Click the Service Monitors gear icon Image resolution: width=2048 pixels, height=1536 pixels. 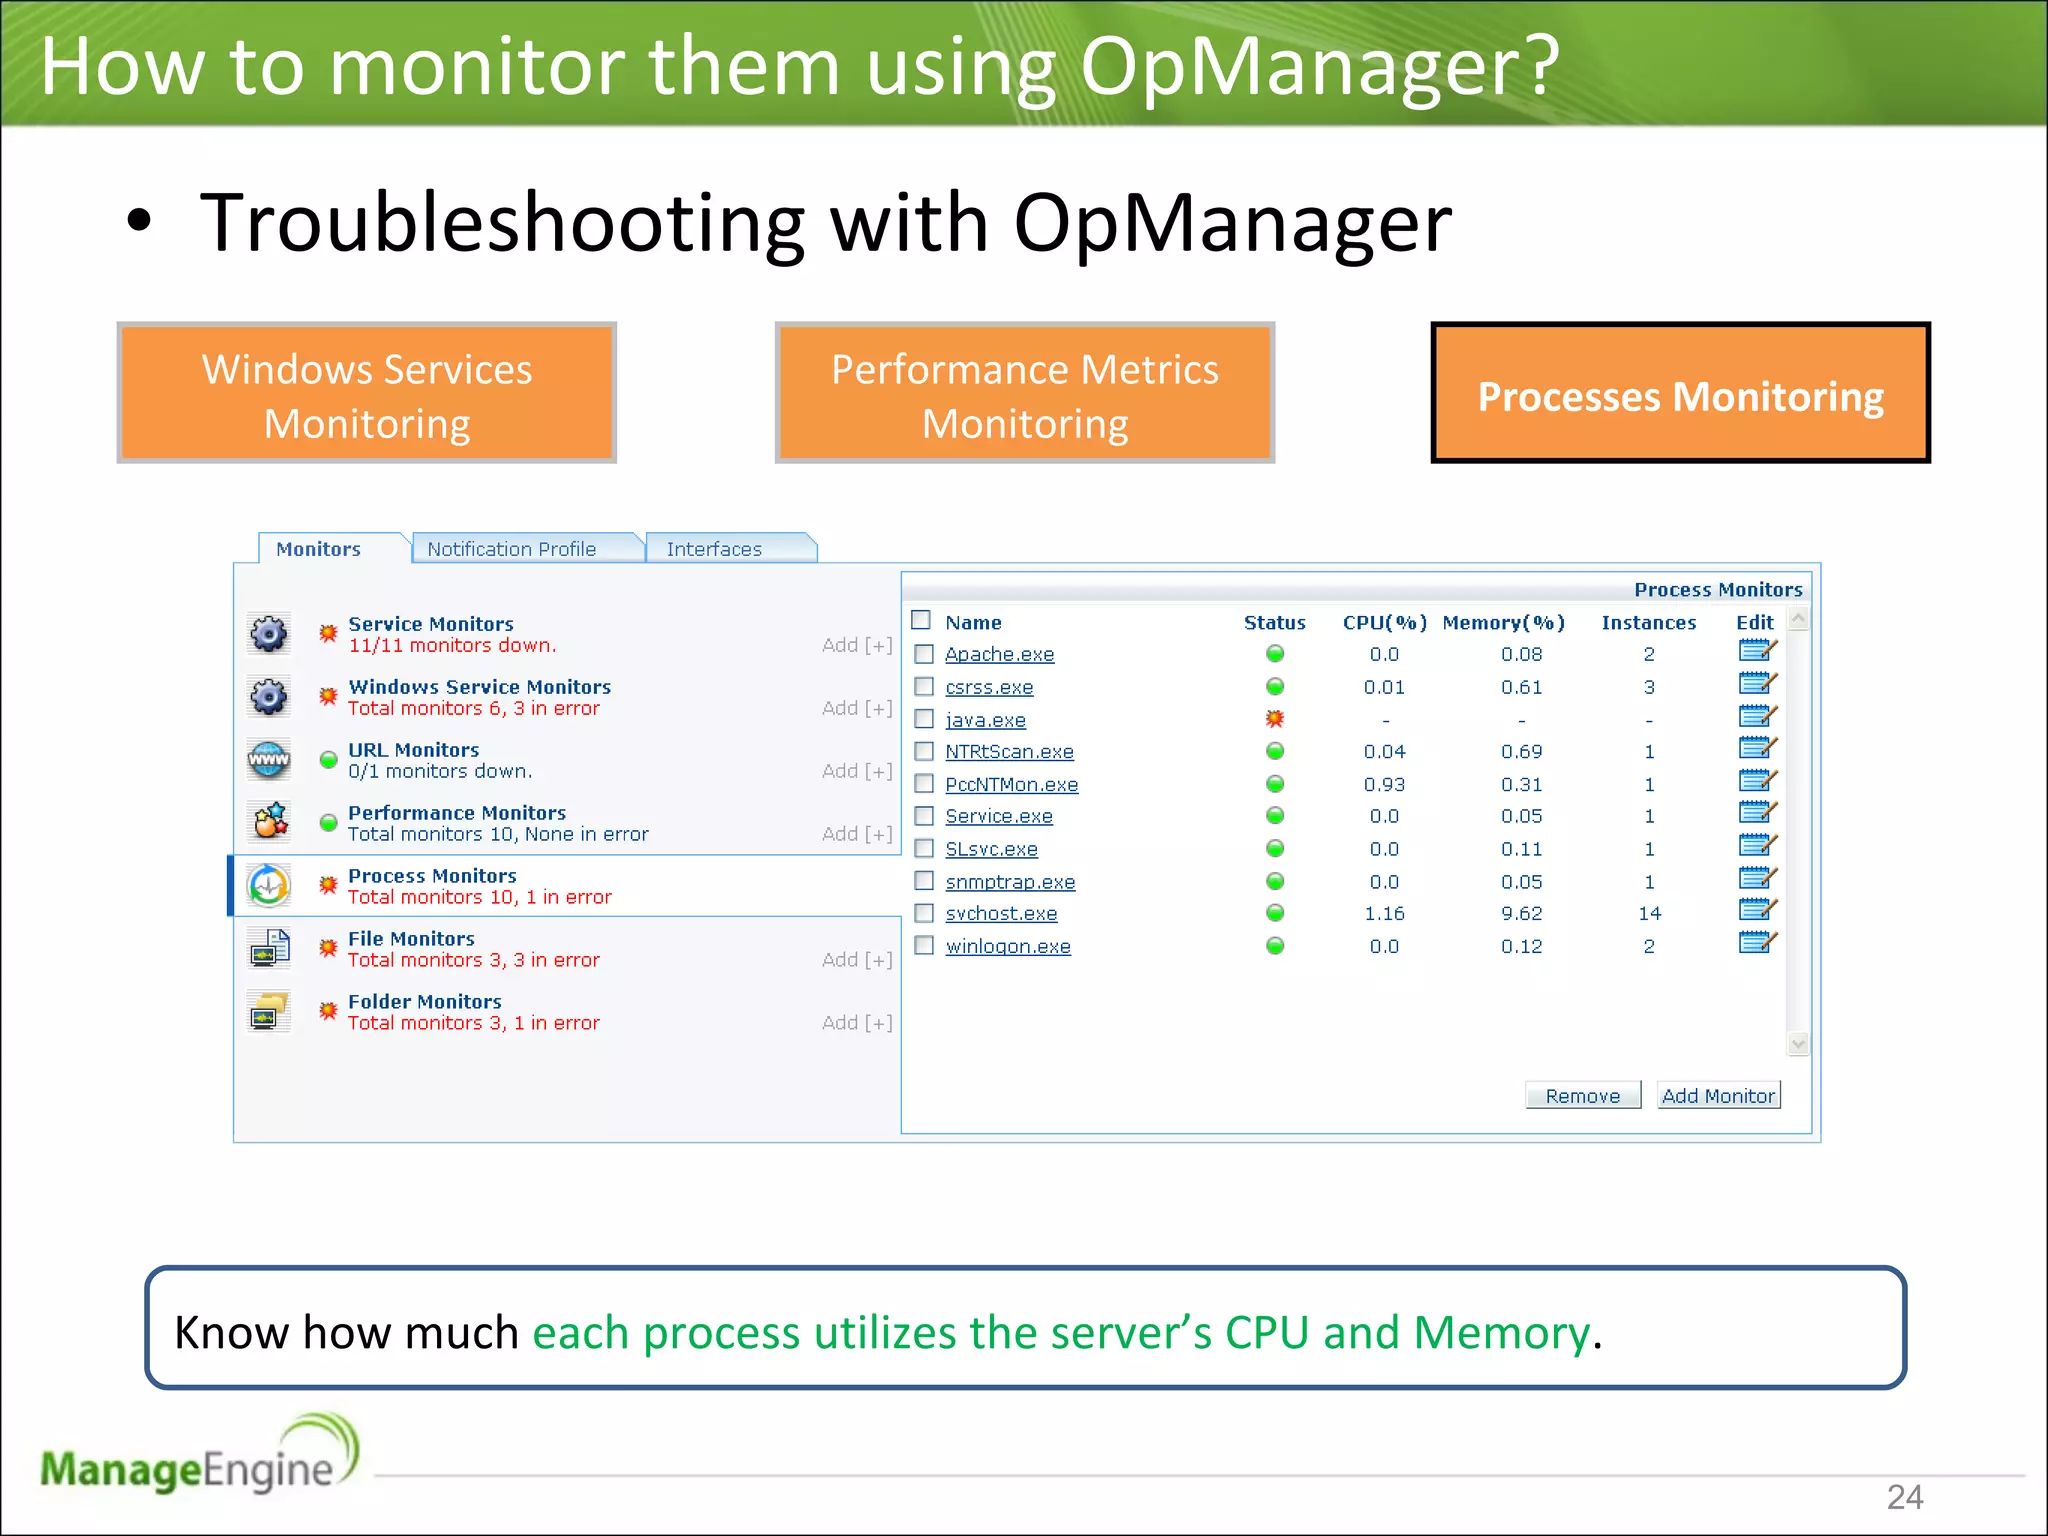269,634
